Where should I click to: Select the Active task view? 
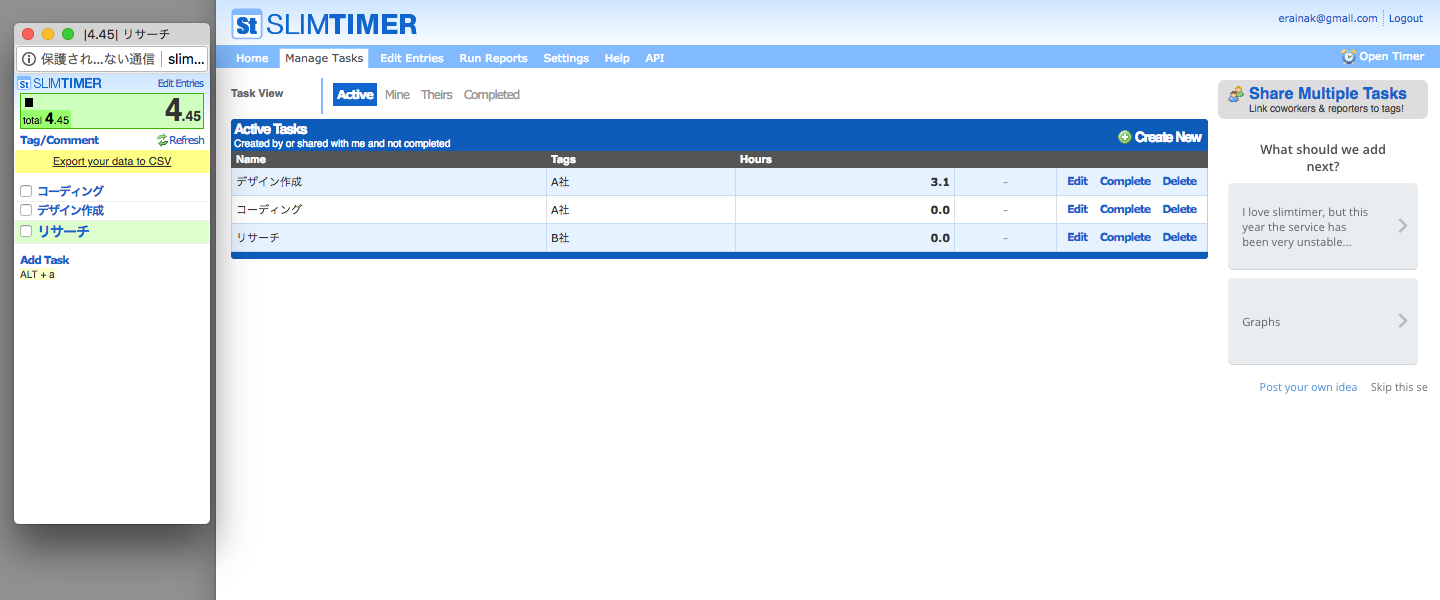(355, 95)
